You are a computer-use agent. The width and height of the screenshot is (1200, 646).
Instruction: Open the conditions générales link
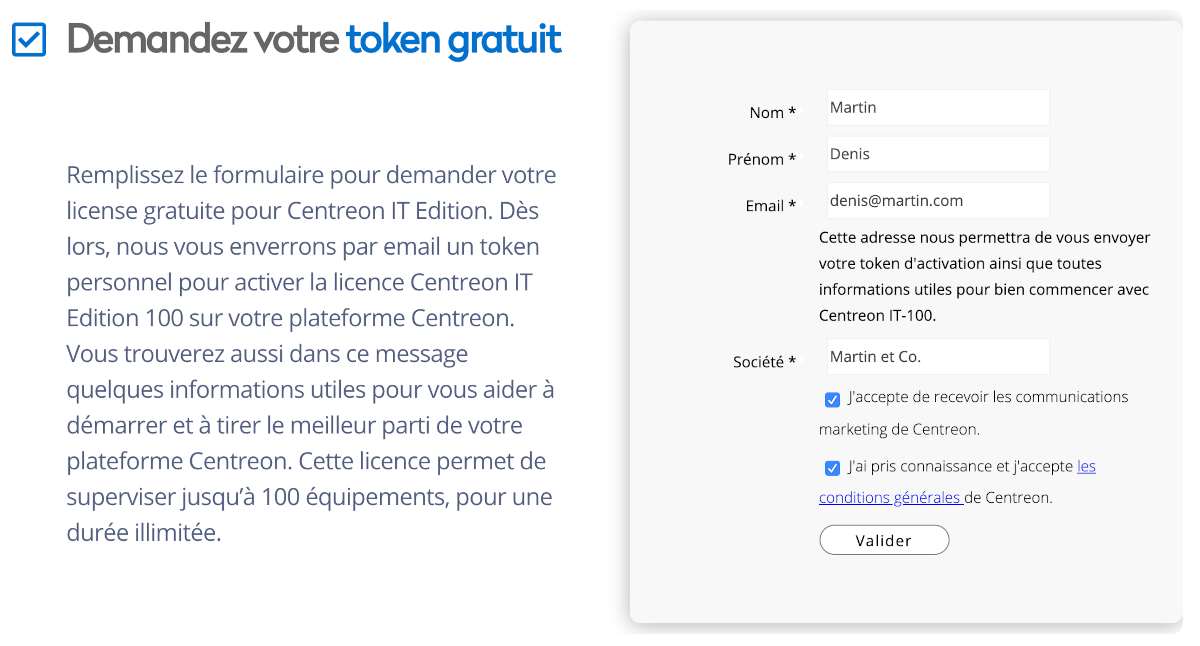pyautogui.click(x=957, y=482)
